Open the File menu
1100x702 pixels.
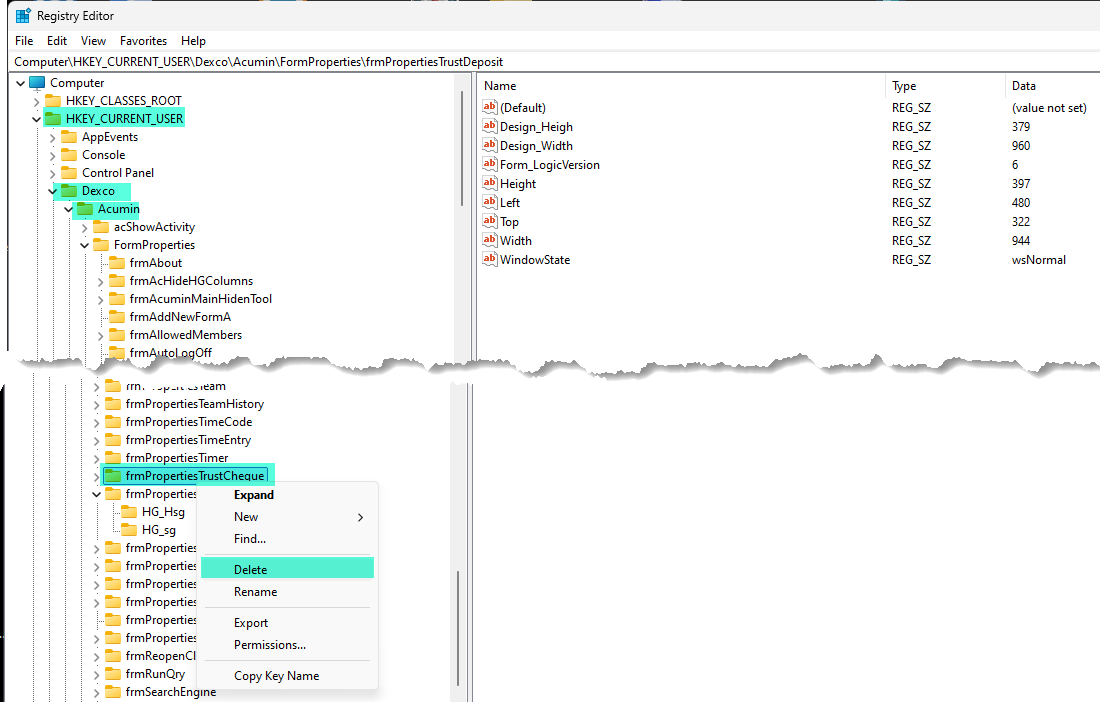click(24, 41)
